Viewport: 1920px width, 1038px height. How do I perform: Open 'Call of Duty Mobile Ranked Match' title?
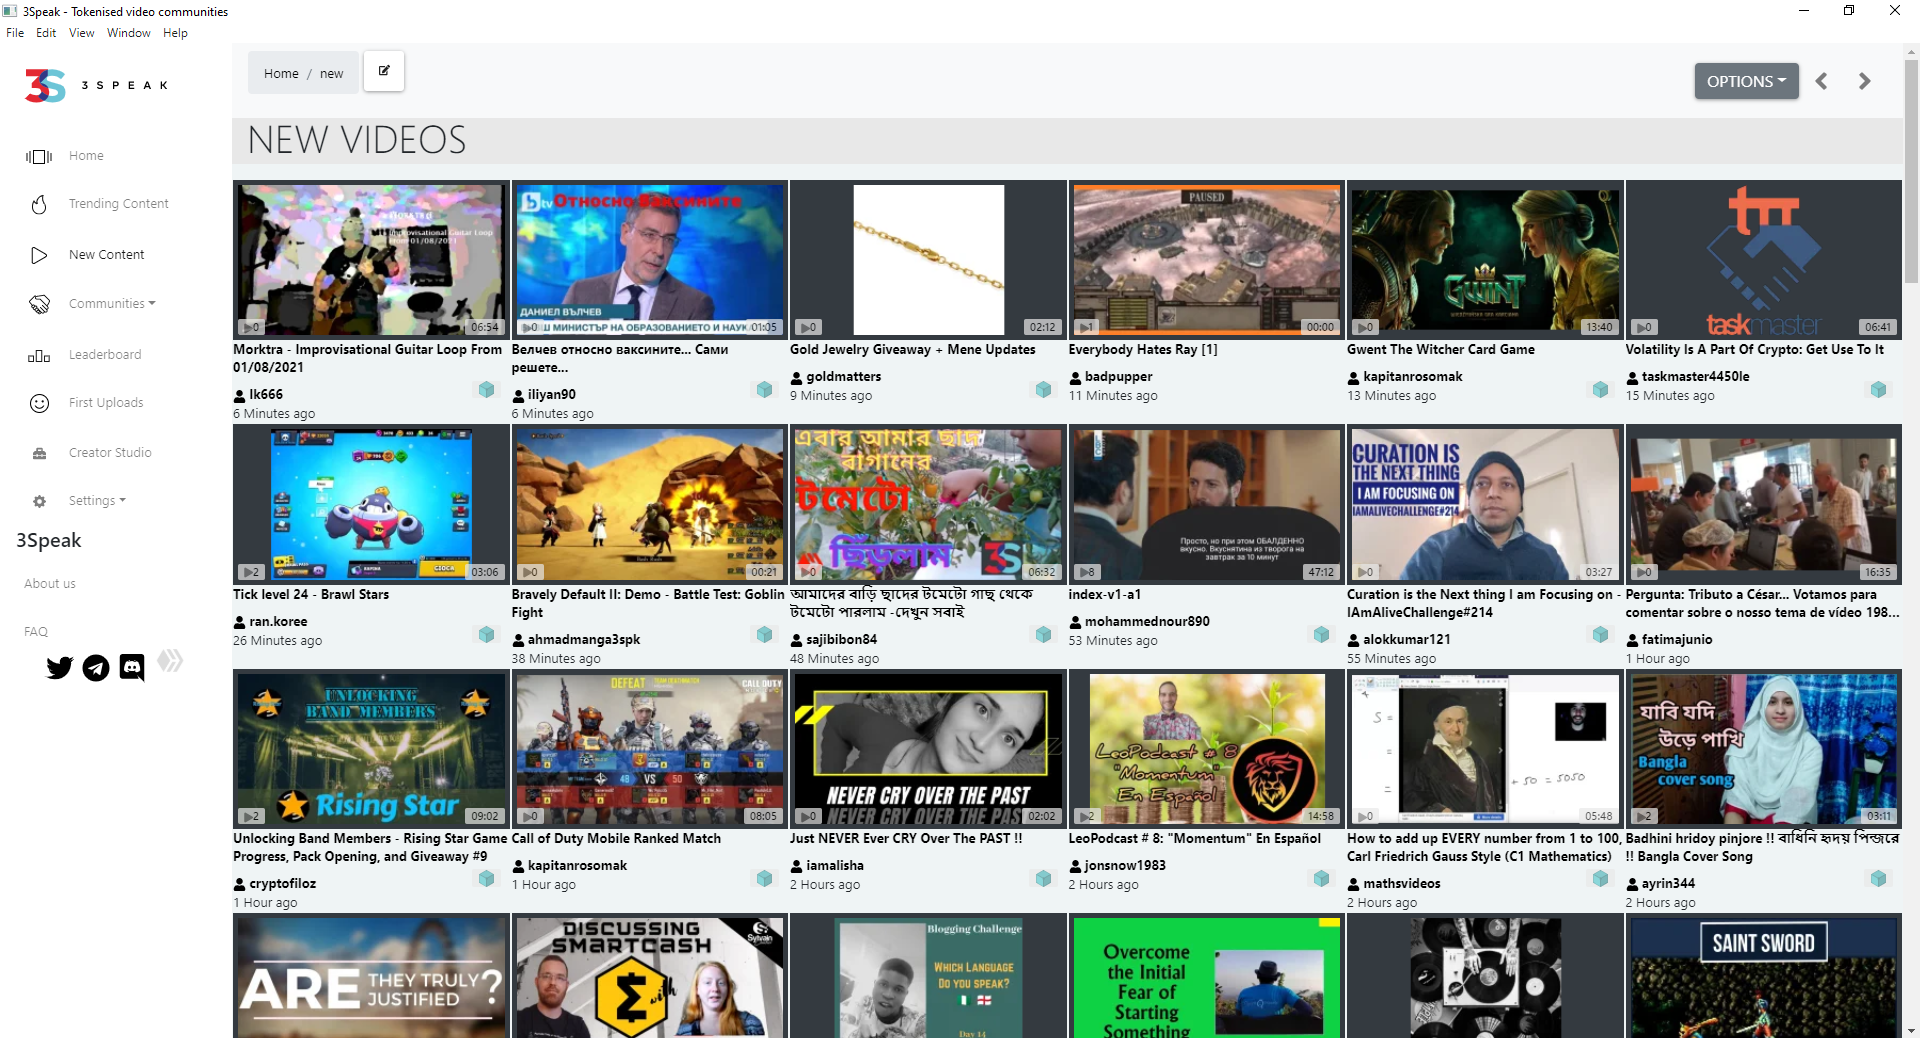click(616, 839)
